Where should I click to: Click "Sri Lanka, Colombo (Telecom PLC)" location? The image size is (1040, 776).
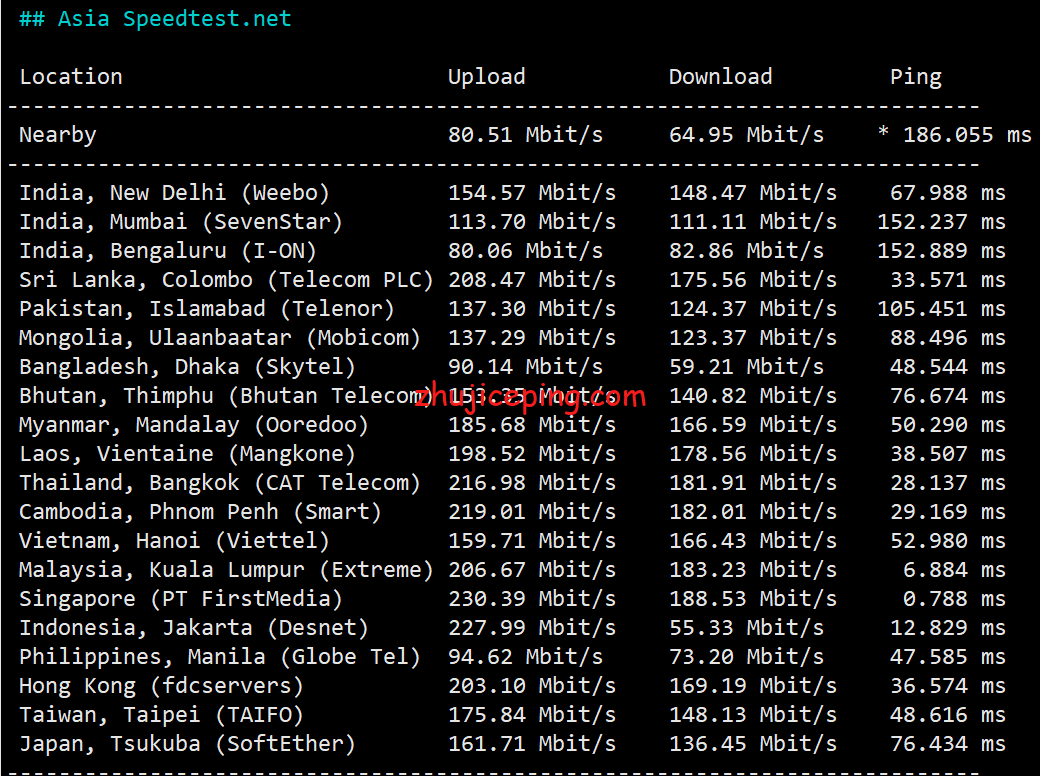pos(226,281)
